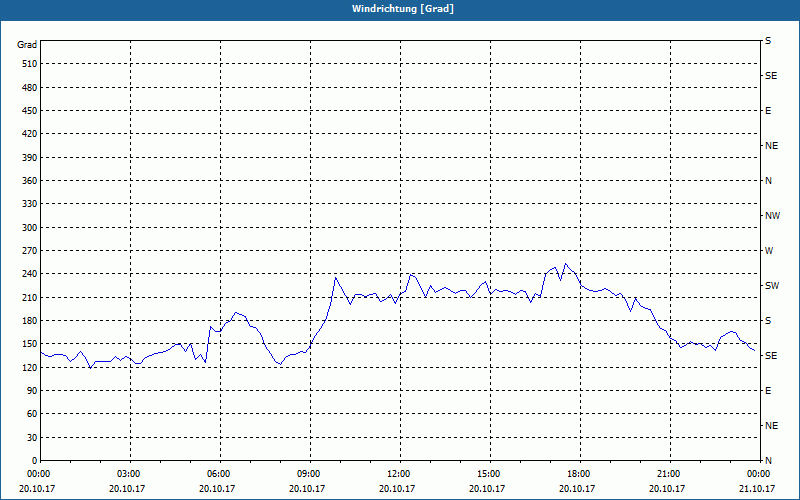Click the y-axis value 150
The width and height of the screenshot is (800, 500).
click(30, 344)
